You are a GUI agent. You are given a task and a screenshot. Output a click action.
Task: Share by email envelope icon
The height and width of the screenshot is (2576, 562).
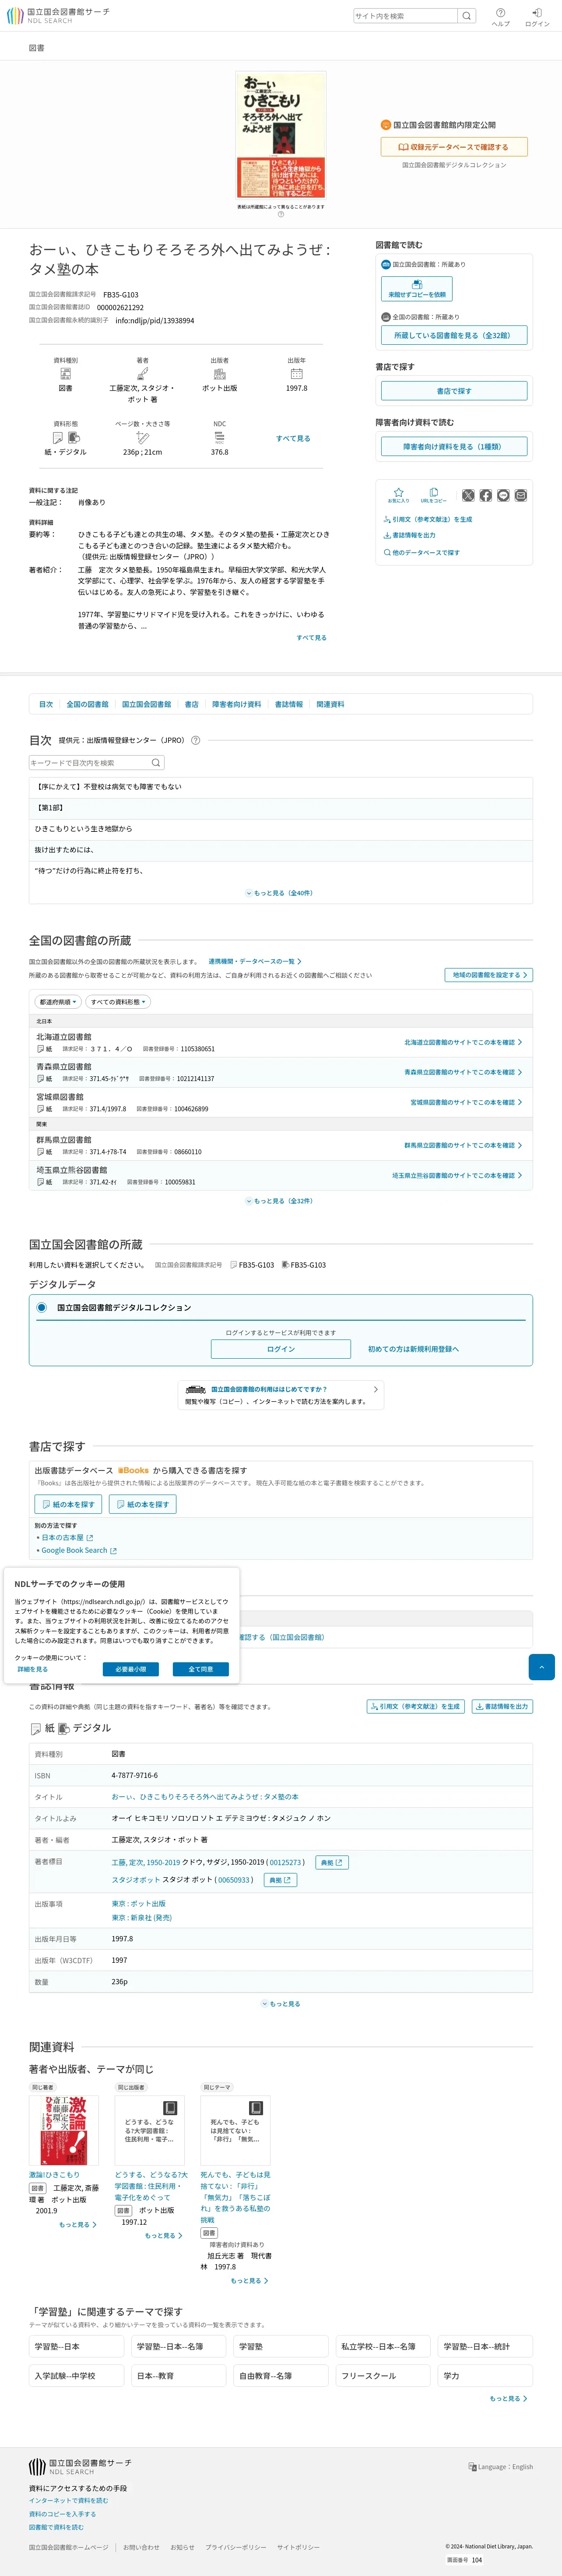click(520, 495)
